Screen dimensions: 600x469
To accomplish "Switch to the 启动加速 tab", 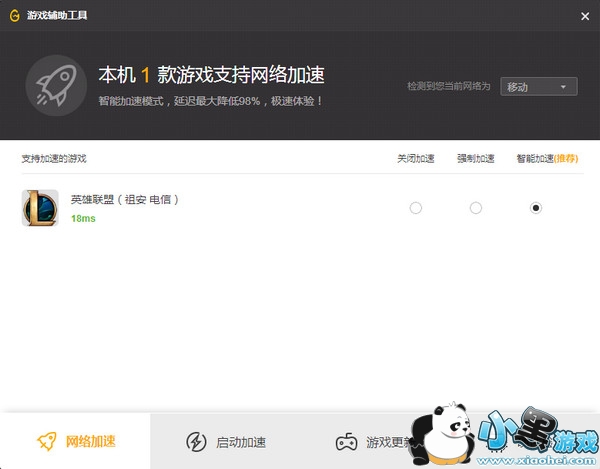I will pos(225,441).
